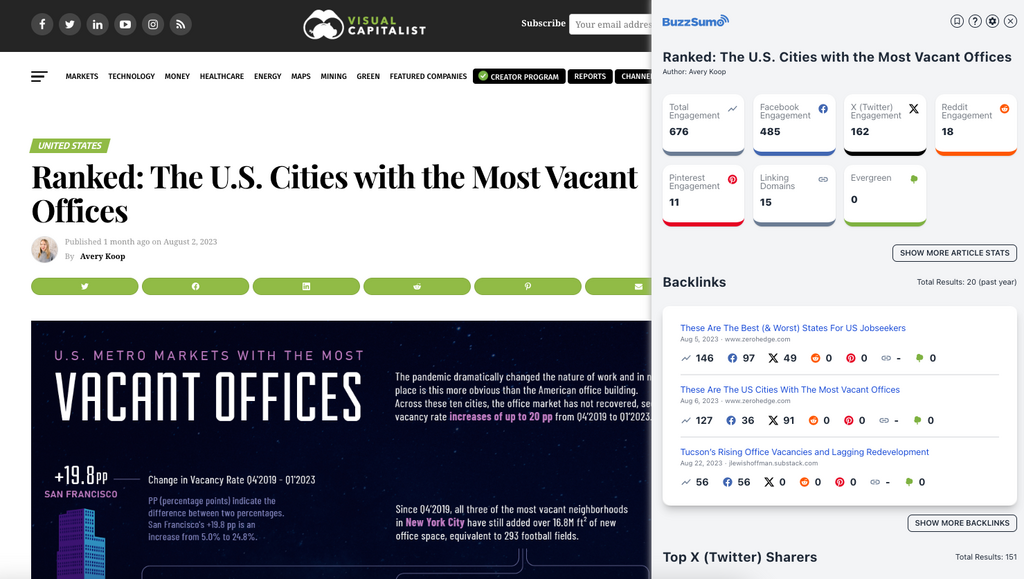Open the hamburger menu icon

click(39, 76)
